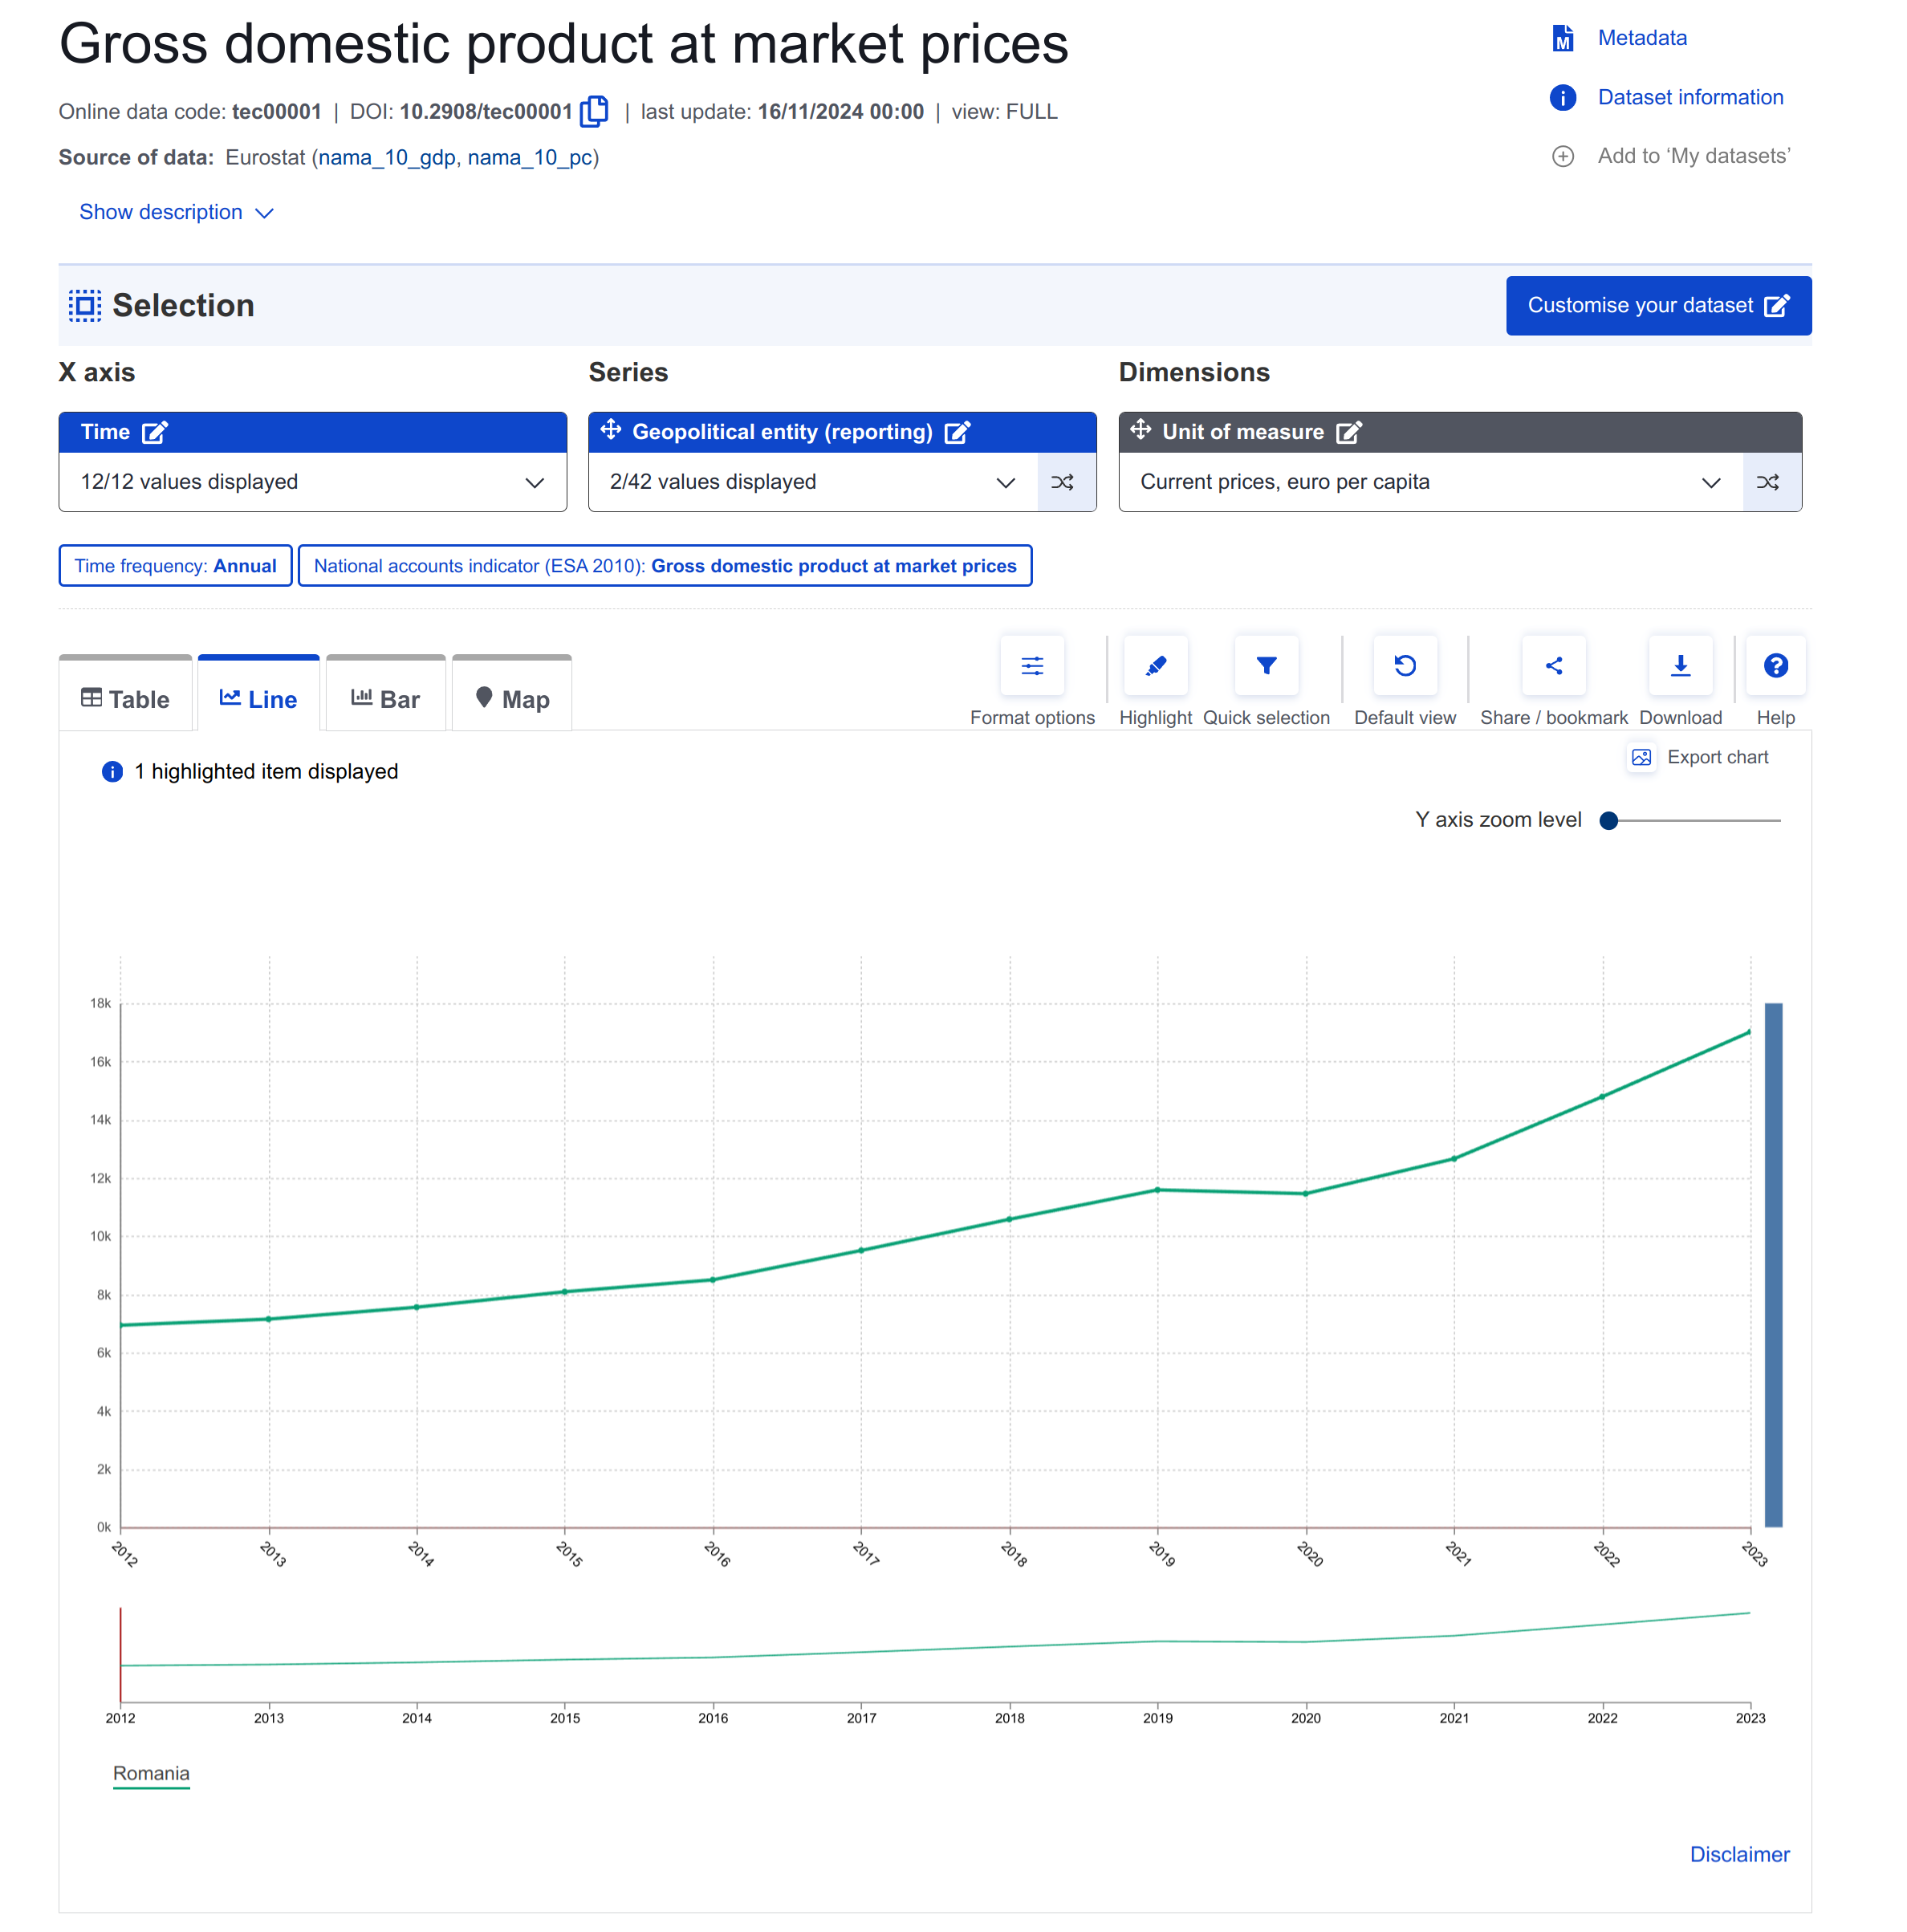Click the Time dimension edit icon
Viewport: 1907px width, 1932px height.
tap(154, 432)
